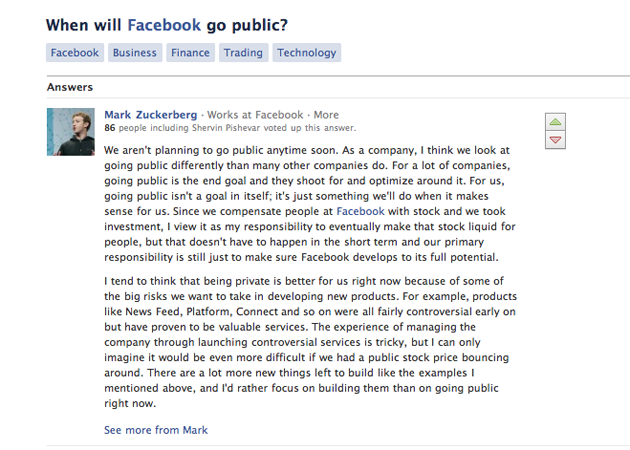Open the Trading topic tag
The height and width of the screenshot is (450, 630).
point(243,53)
